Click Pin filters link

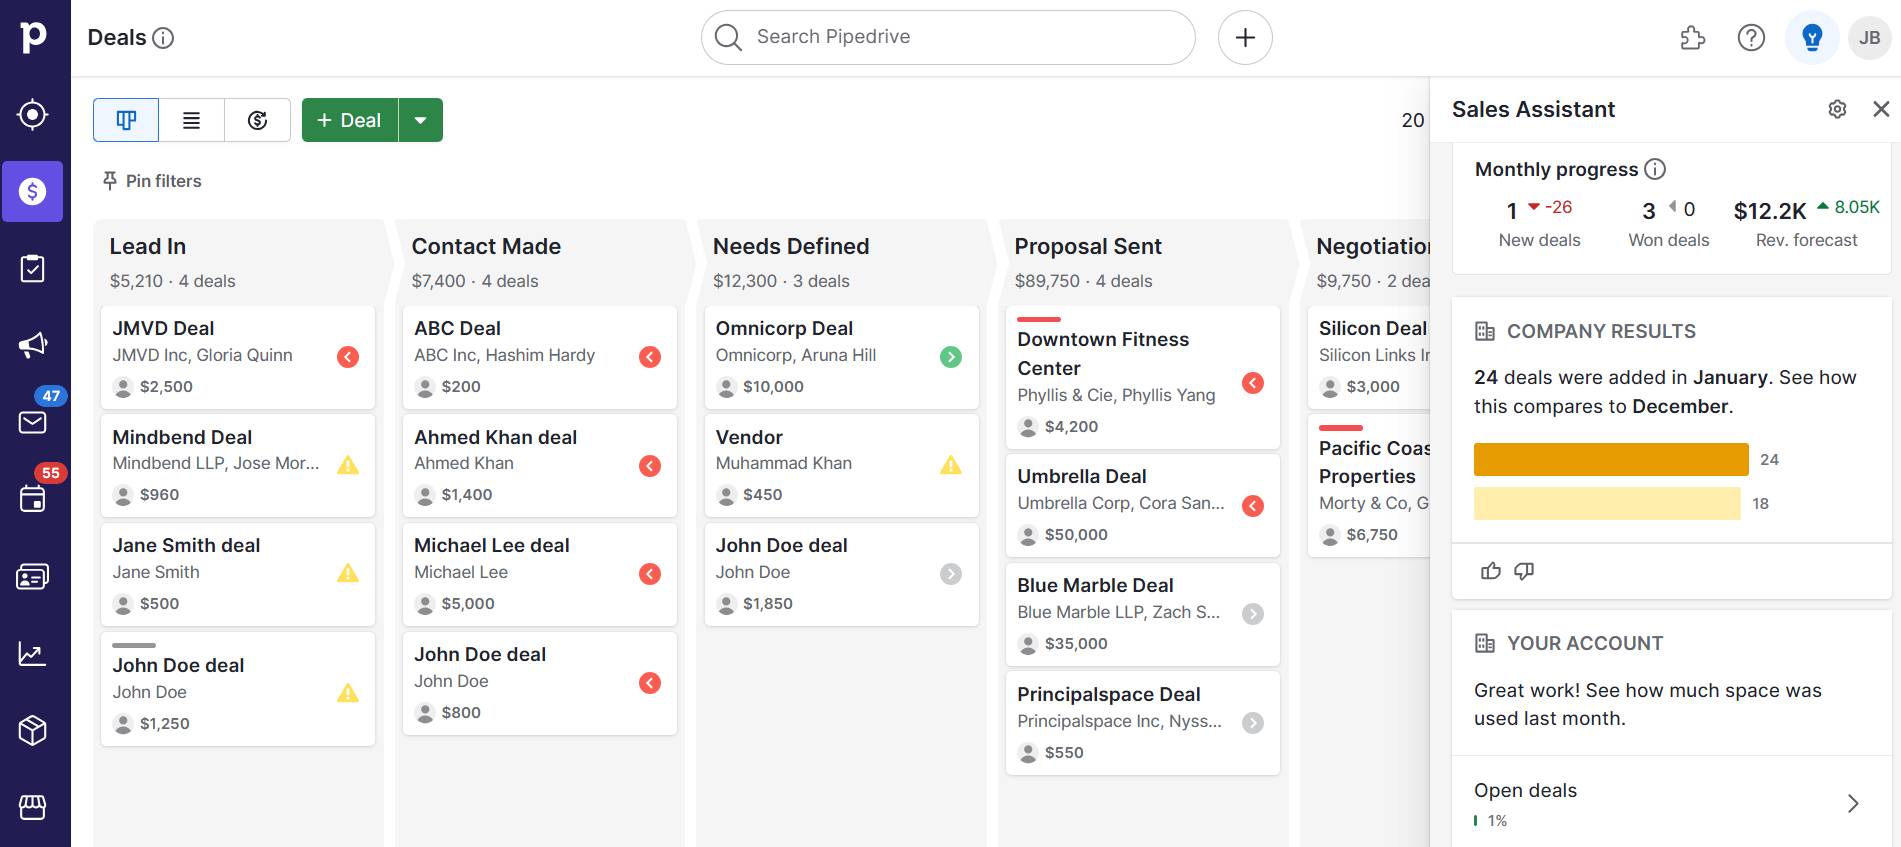click(152, 181)
